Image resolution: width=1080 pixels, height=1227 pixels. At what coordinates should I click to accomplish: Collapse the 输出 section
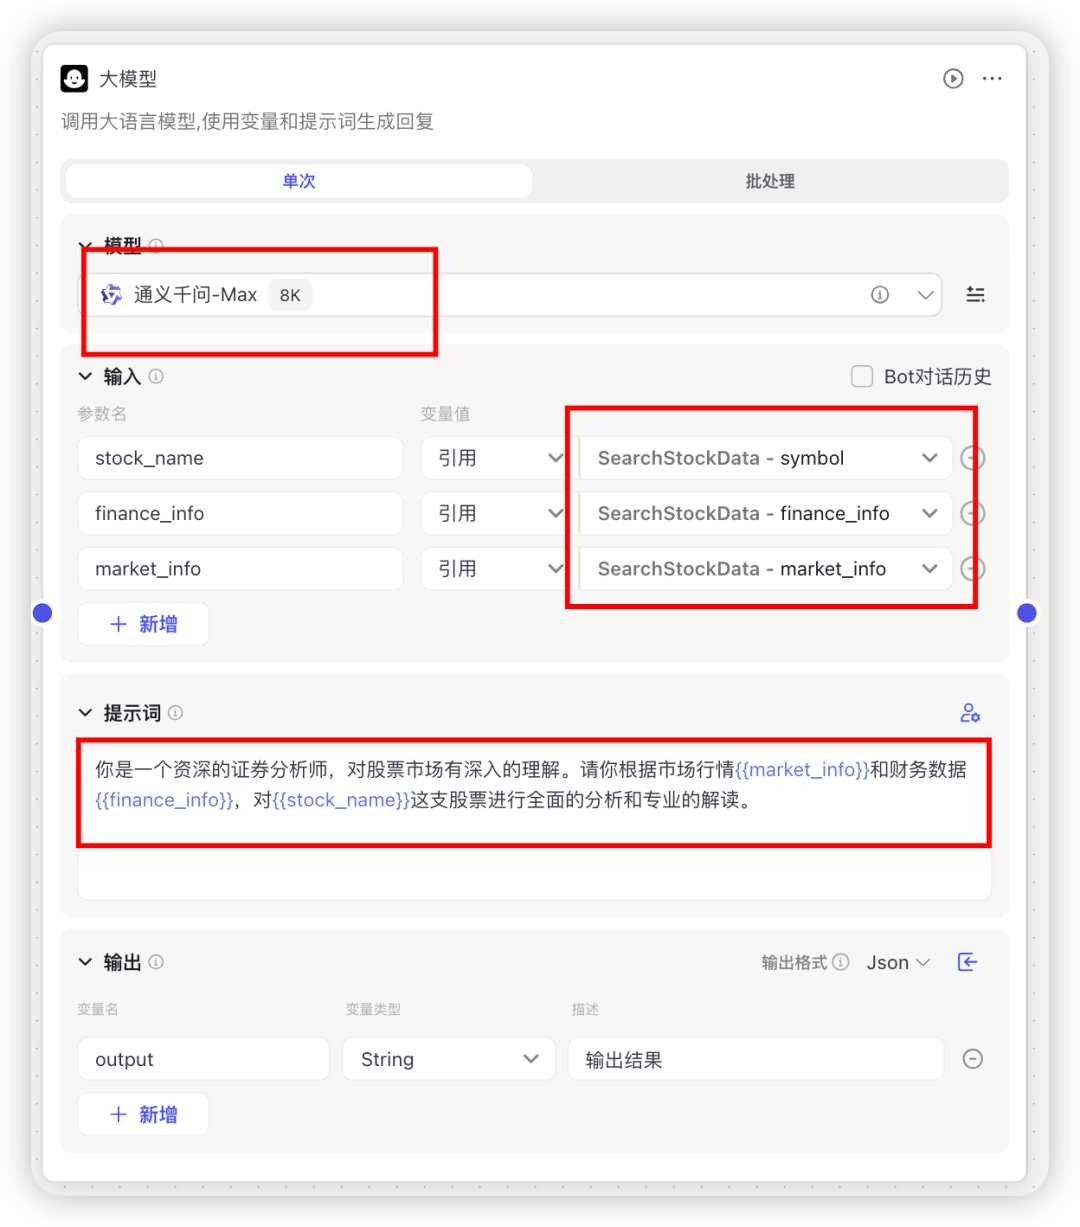[x=86, y=961]
